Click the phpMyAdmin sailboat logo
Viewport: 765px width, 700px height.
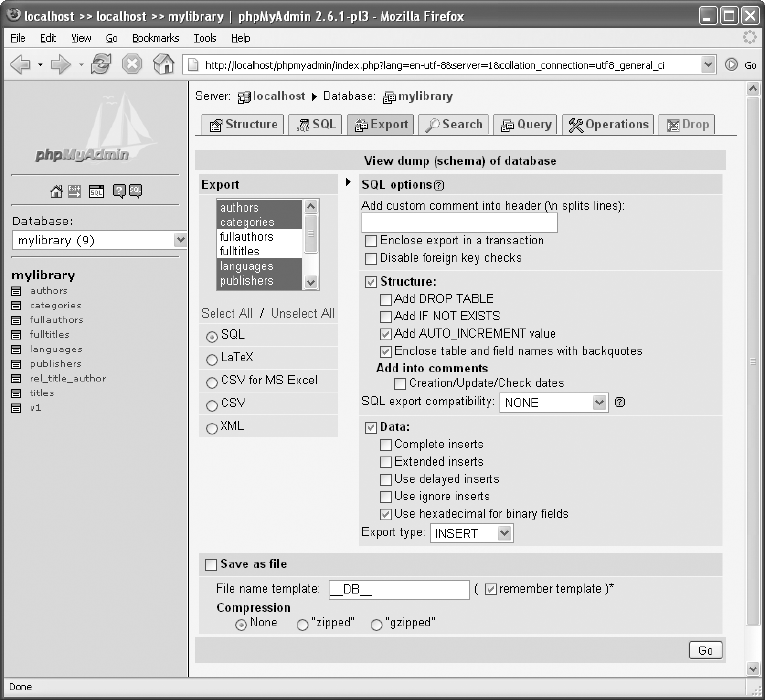[98, 128]
